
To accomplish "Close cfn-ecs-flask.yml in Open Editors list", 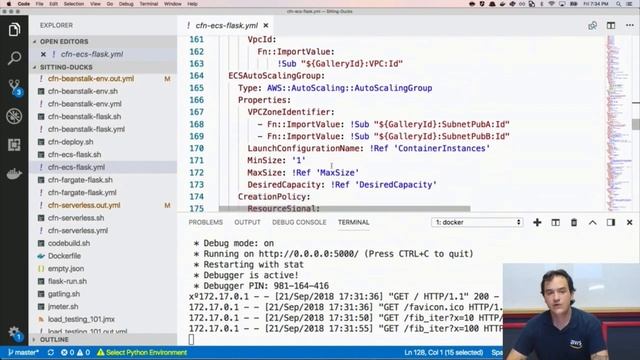I will tap(43, 54).
